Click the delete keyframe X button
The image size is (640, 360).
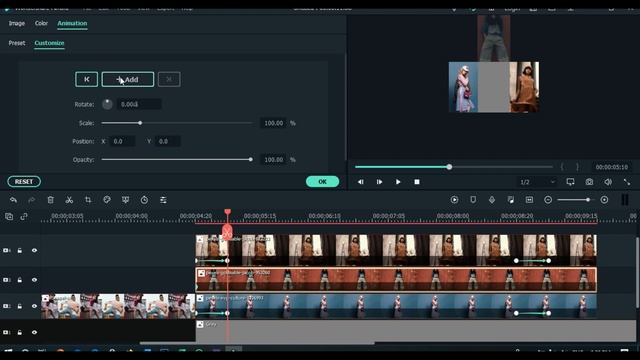click(x=169, y=79)
